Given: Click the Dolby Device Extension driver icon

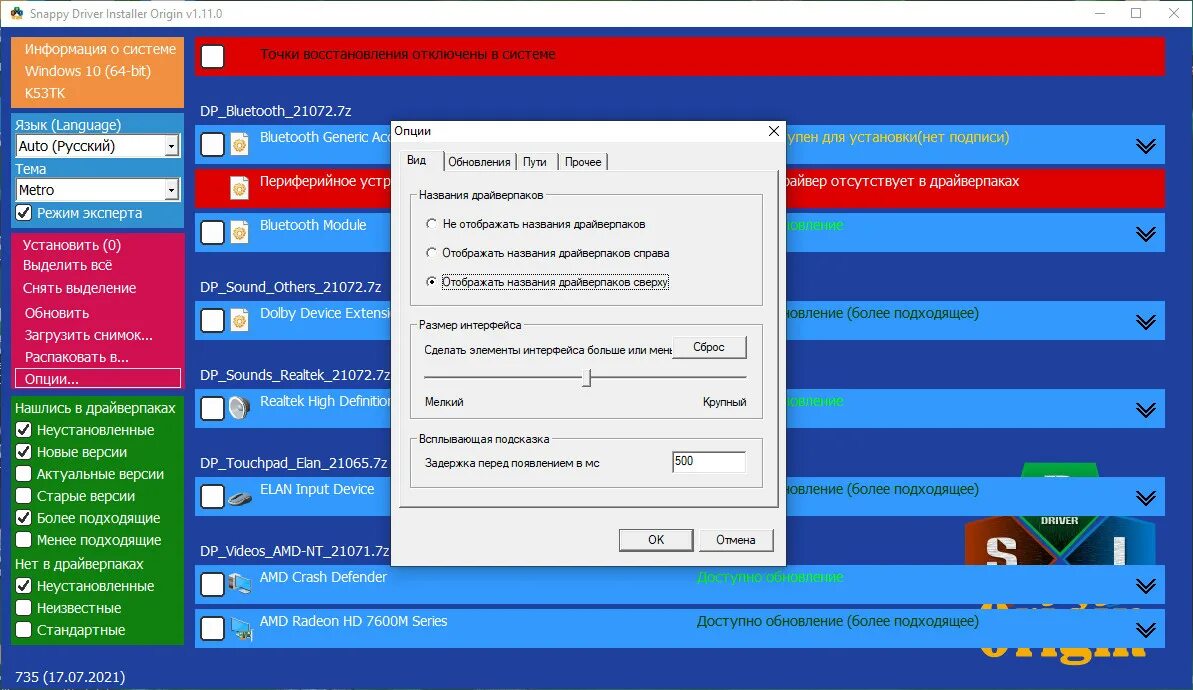Looking at the screenshot, I should 240,320.
